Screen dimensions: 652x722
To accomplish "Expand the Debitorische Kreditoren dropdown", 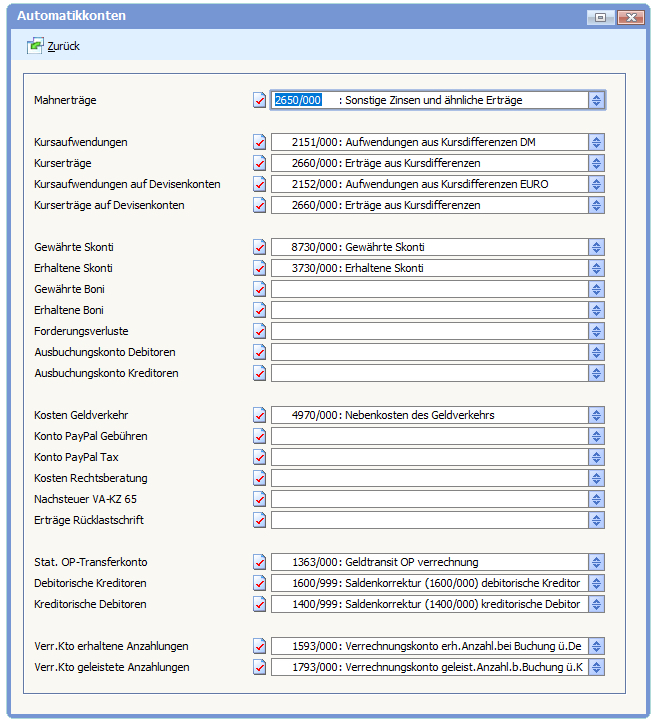I will click(596, 583).
